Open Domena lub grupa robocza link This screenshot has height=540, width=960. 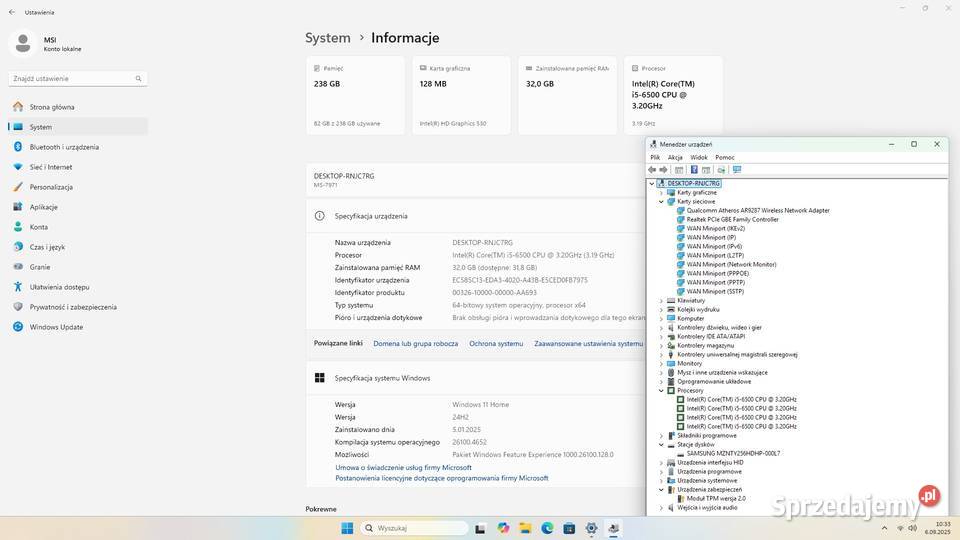416,343
